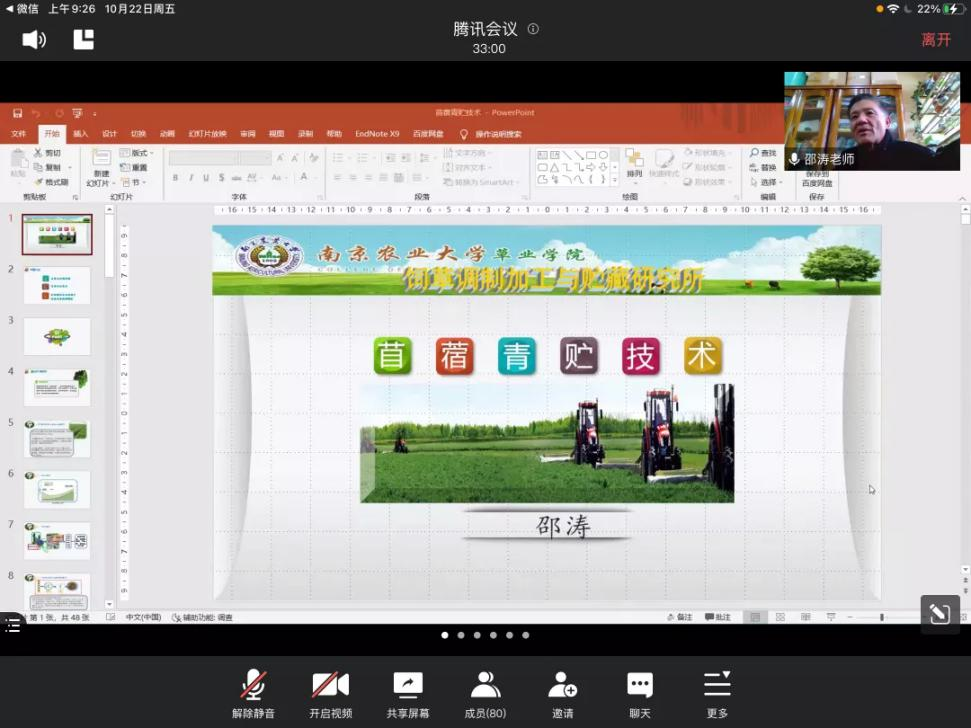Viewport: 971px width, 728px height.
Task: Return to 微信 via the back link
Action: click(22, 9)
